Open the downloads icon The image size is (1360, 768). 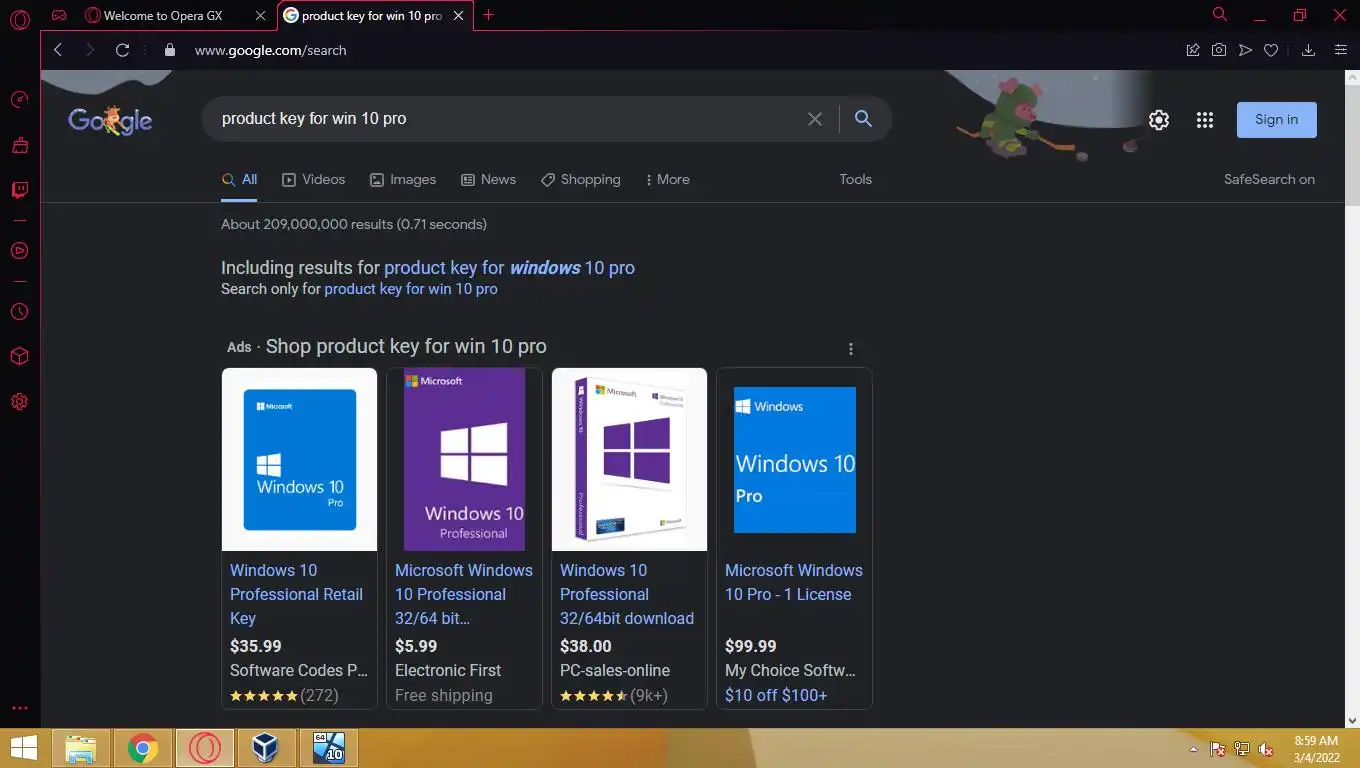1308,50
